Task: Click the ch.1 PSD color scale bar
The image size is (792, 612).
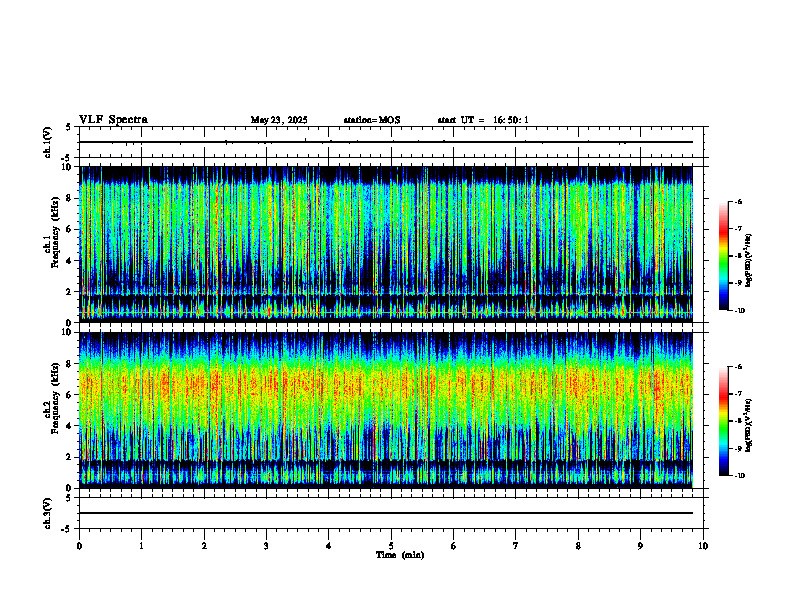Action: tap(723, 256)
